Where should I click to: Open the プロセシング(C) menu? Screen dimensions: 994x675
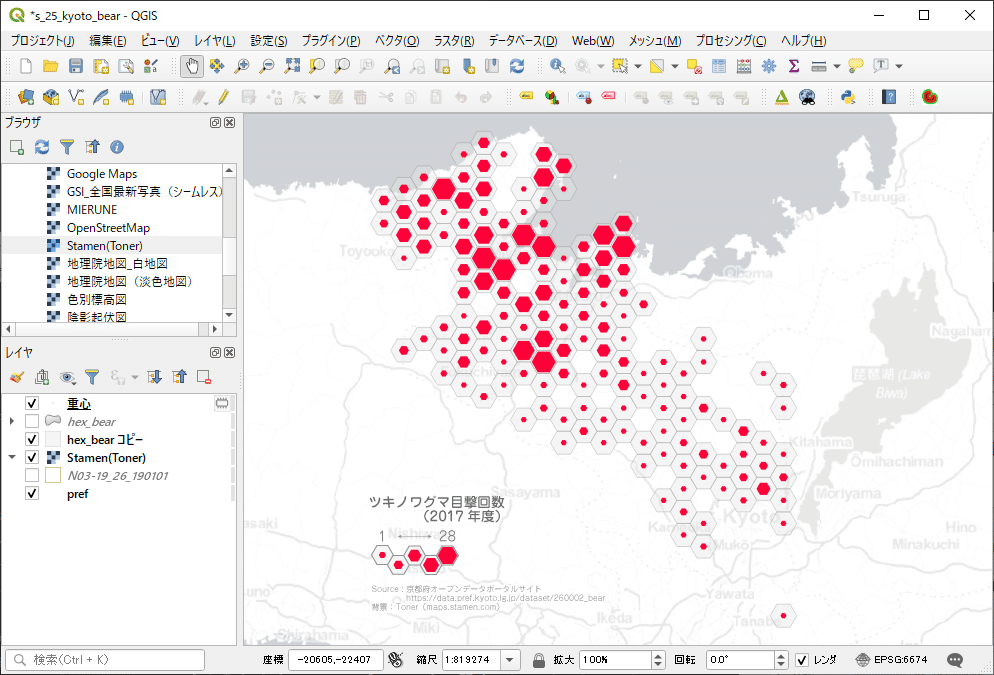pos(730,41)
